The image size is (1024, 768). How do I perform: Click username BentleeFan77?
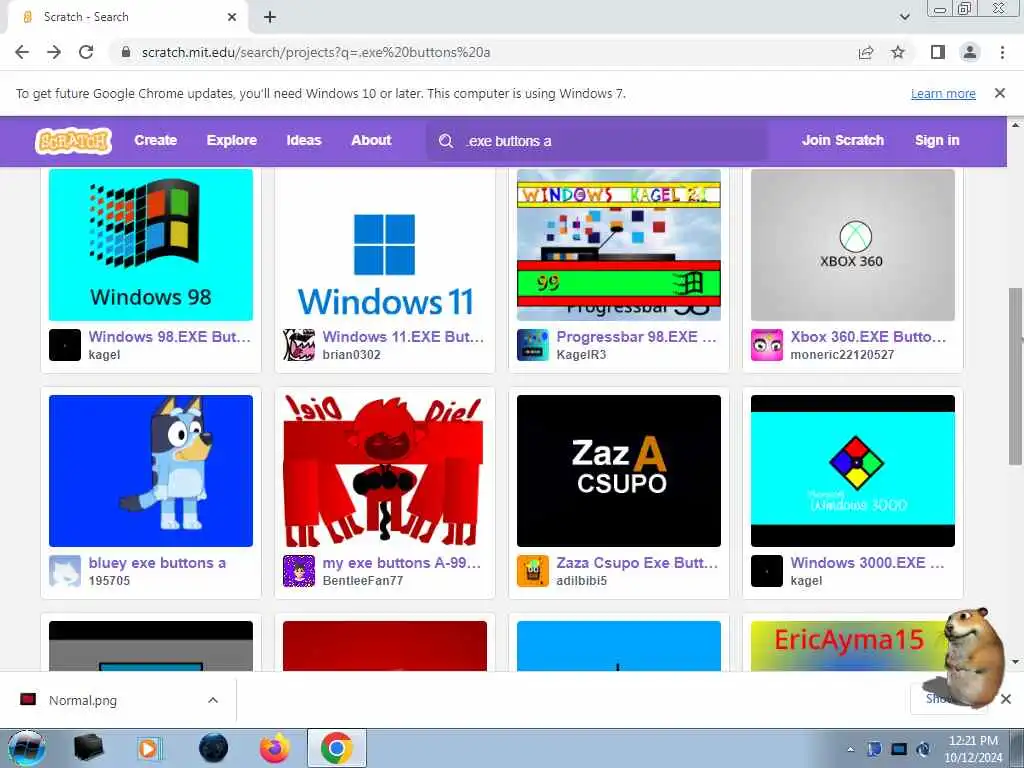363,581
